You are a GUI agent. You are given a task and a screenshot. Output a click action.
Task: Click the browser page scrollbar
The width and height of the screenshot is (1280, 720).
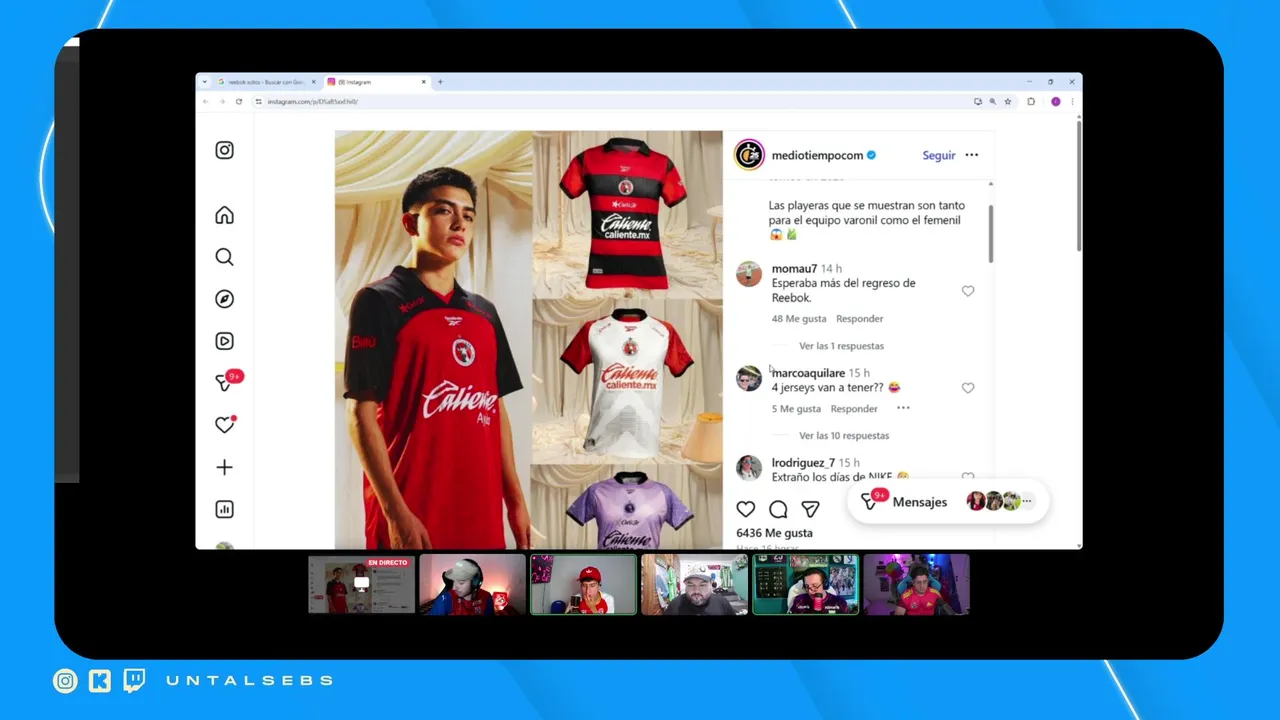(x=1078, y=185)
